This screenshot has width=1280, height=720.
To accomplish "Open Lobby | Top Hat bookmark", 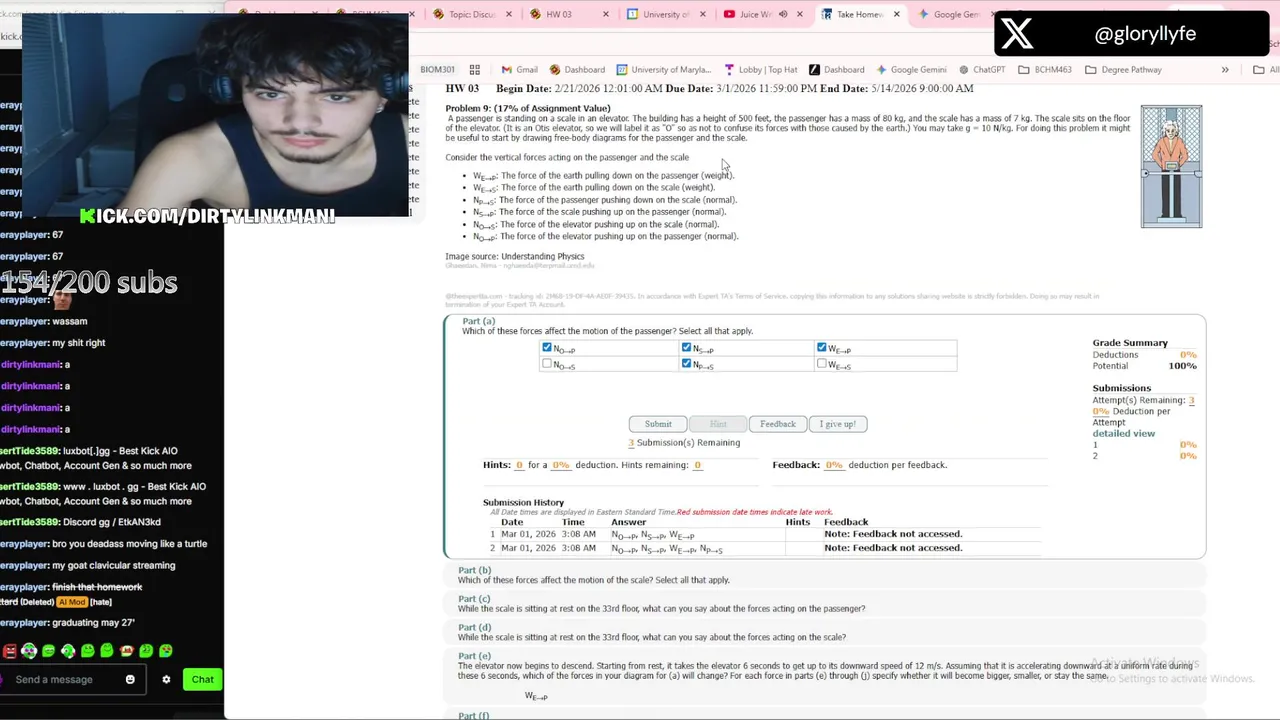I will 760,70.
